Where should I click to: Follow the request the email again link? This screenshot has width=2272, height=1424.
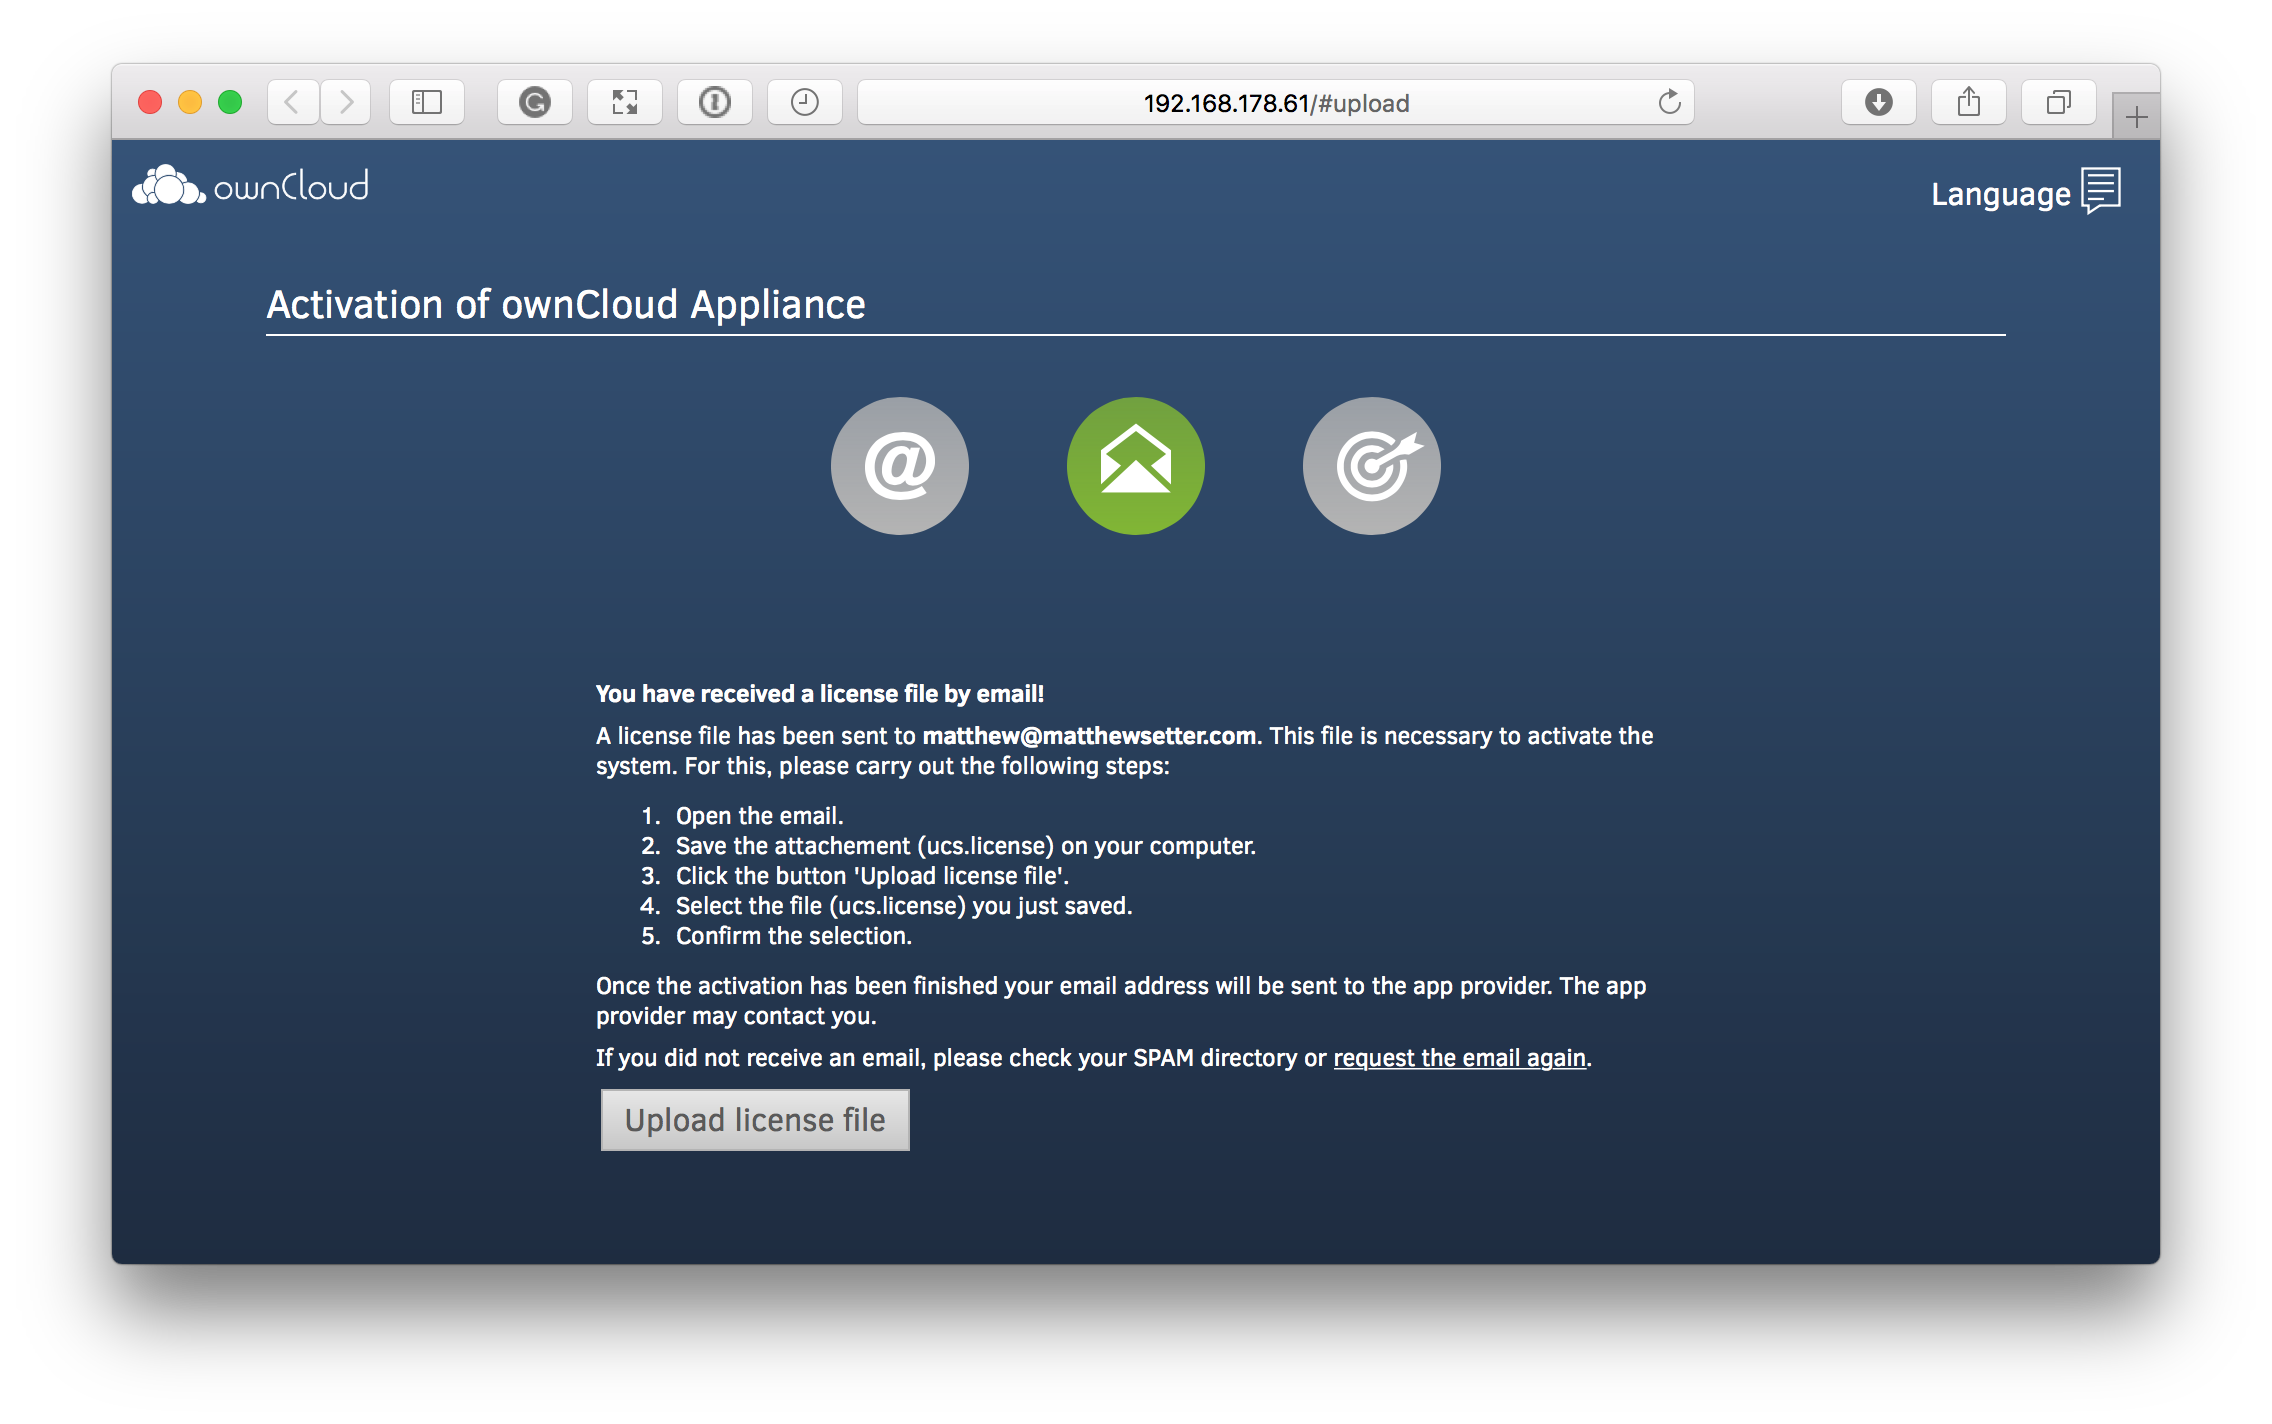tap(1459, 1057)
